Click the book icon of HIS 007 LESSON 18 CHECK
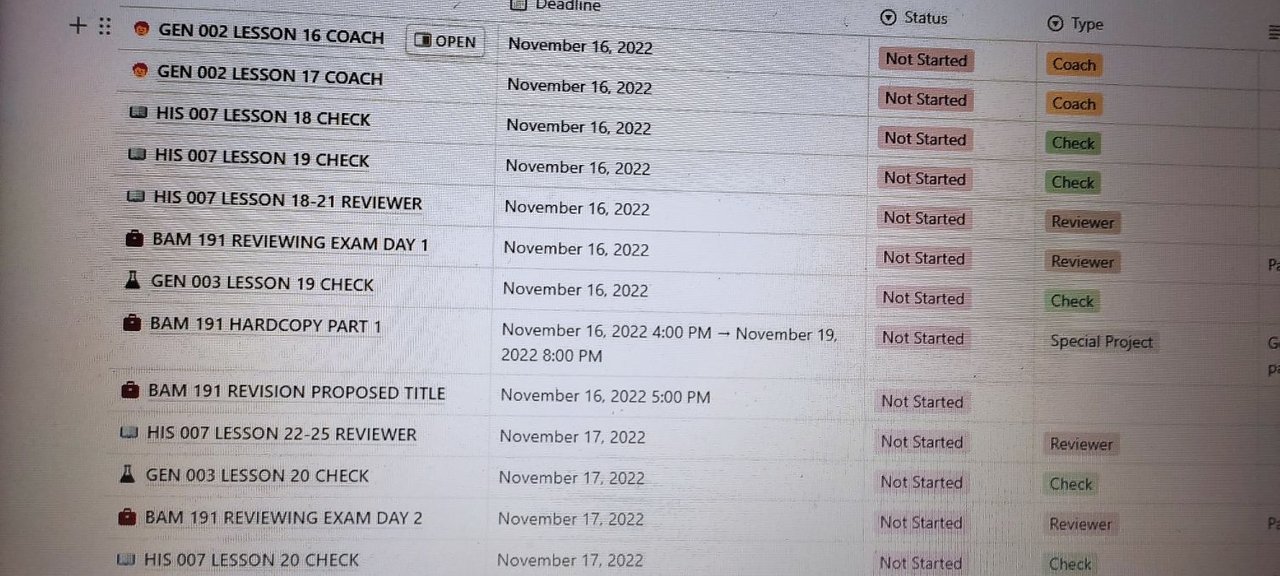The width and height of the screenshot is (1280, 576). tap(139, 113)
